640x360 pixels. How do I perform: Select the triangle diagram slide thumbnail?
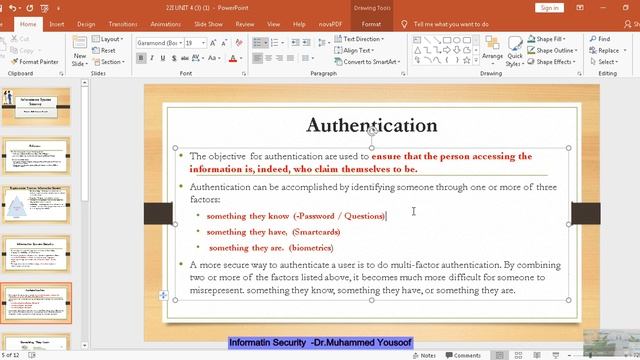[x=36, y=204]
